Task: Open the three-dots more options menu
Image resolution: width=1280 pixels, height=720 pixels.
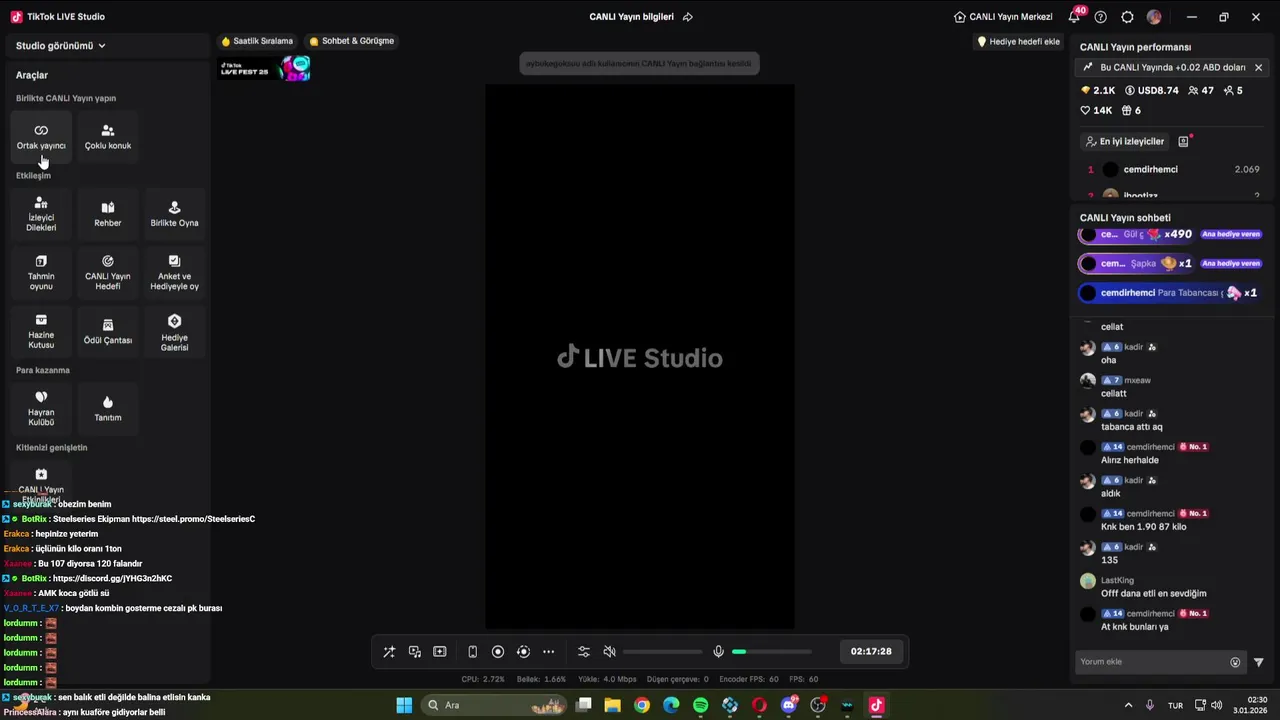Action: pyautogui.click(x=549, y=652)
